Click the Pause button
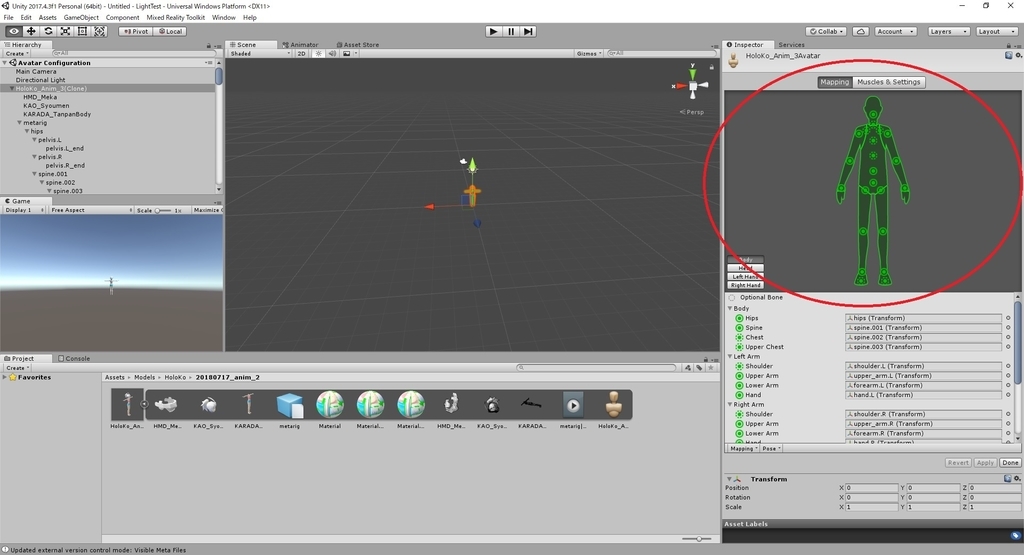The image size is (1024, 555). click(x=511, y=31)
